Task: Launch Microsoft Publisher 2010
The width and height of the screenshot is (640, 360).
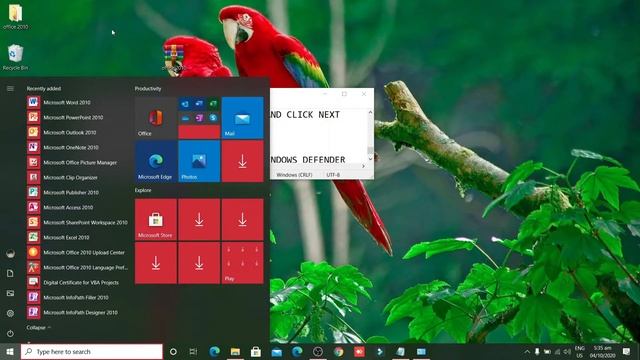Action: click(78, 192)
